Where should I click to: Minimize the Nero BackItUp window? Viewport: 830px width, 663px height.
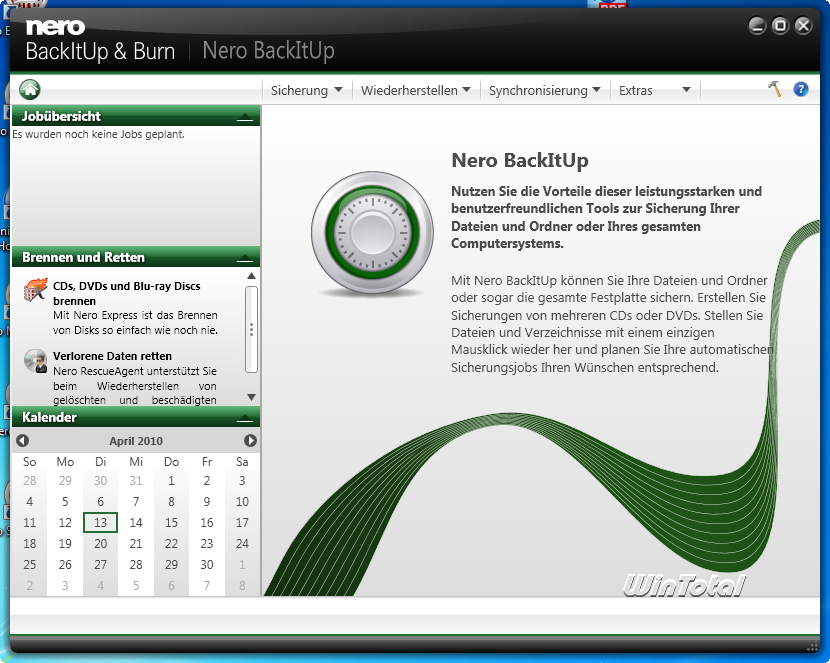coord(757,25)
